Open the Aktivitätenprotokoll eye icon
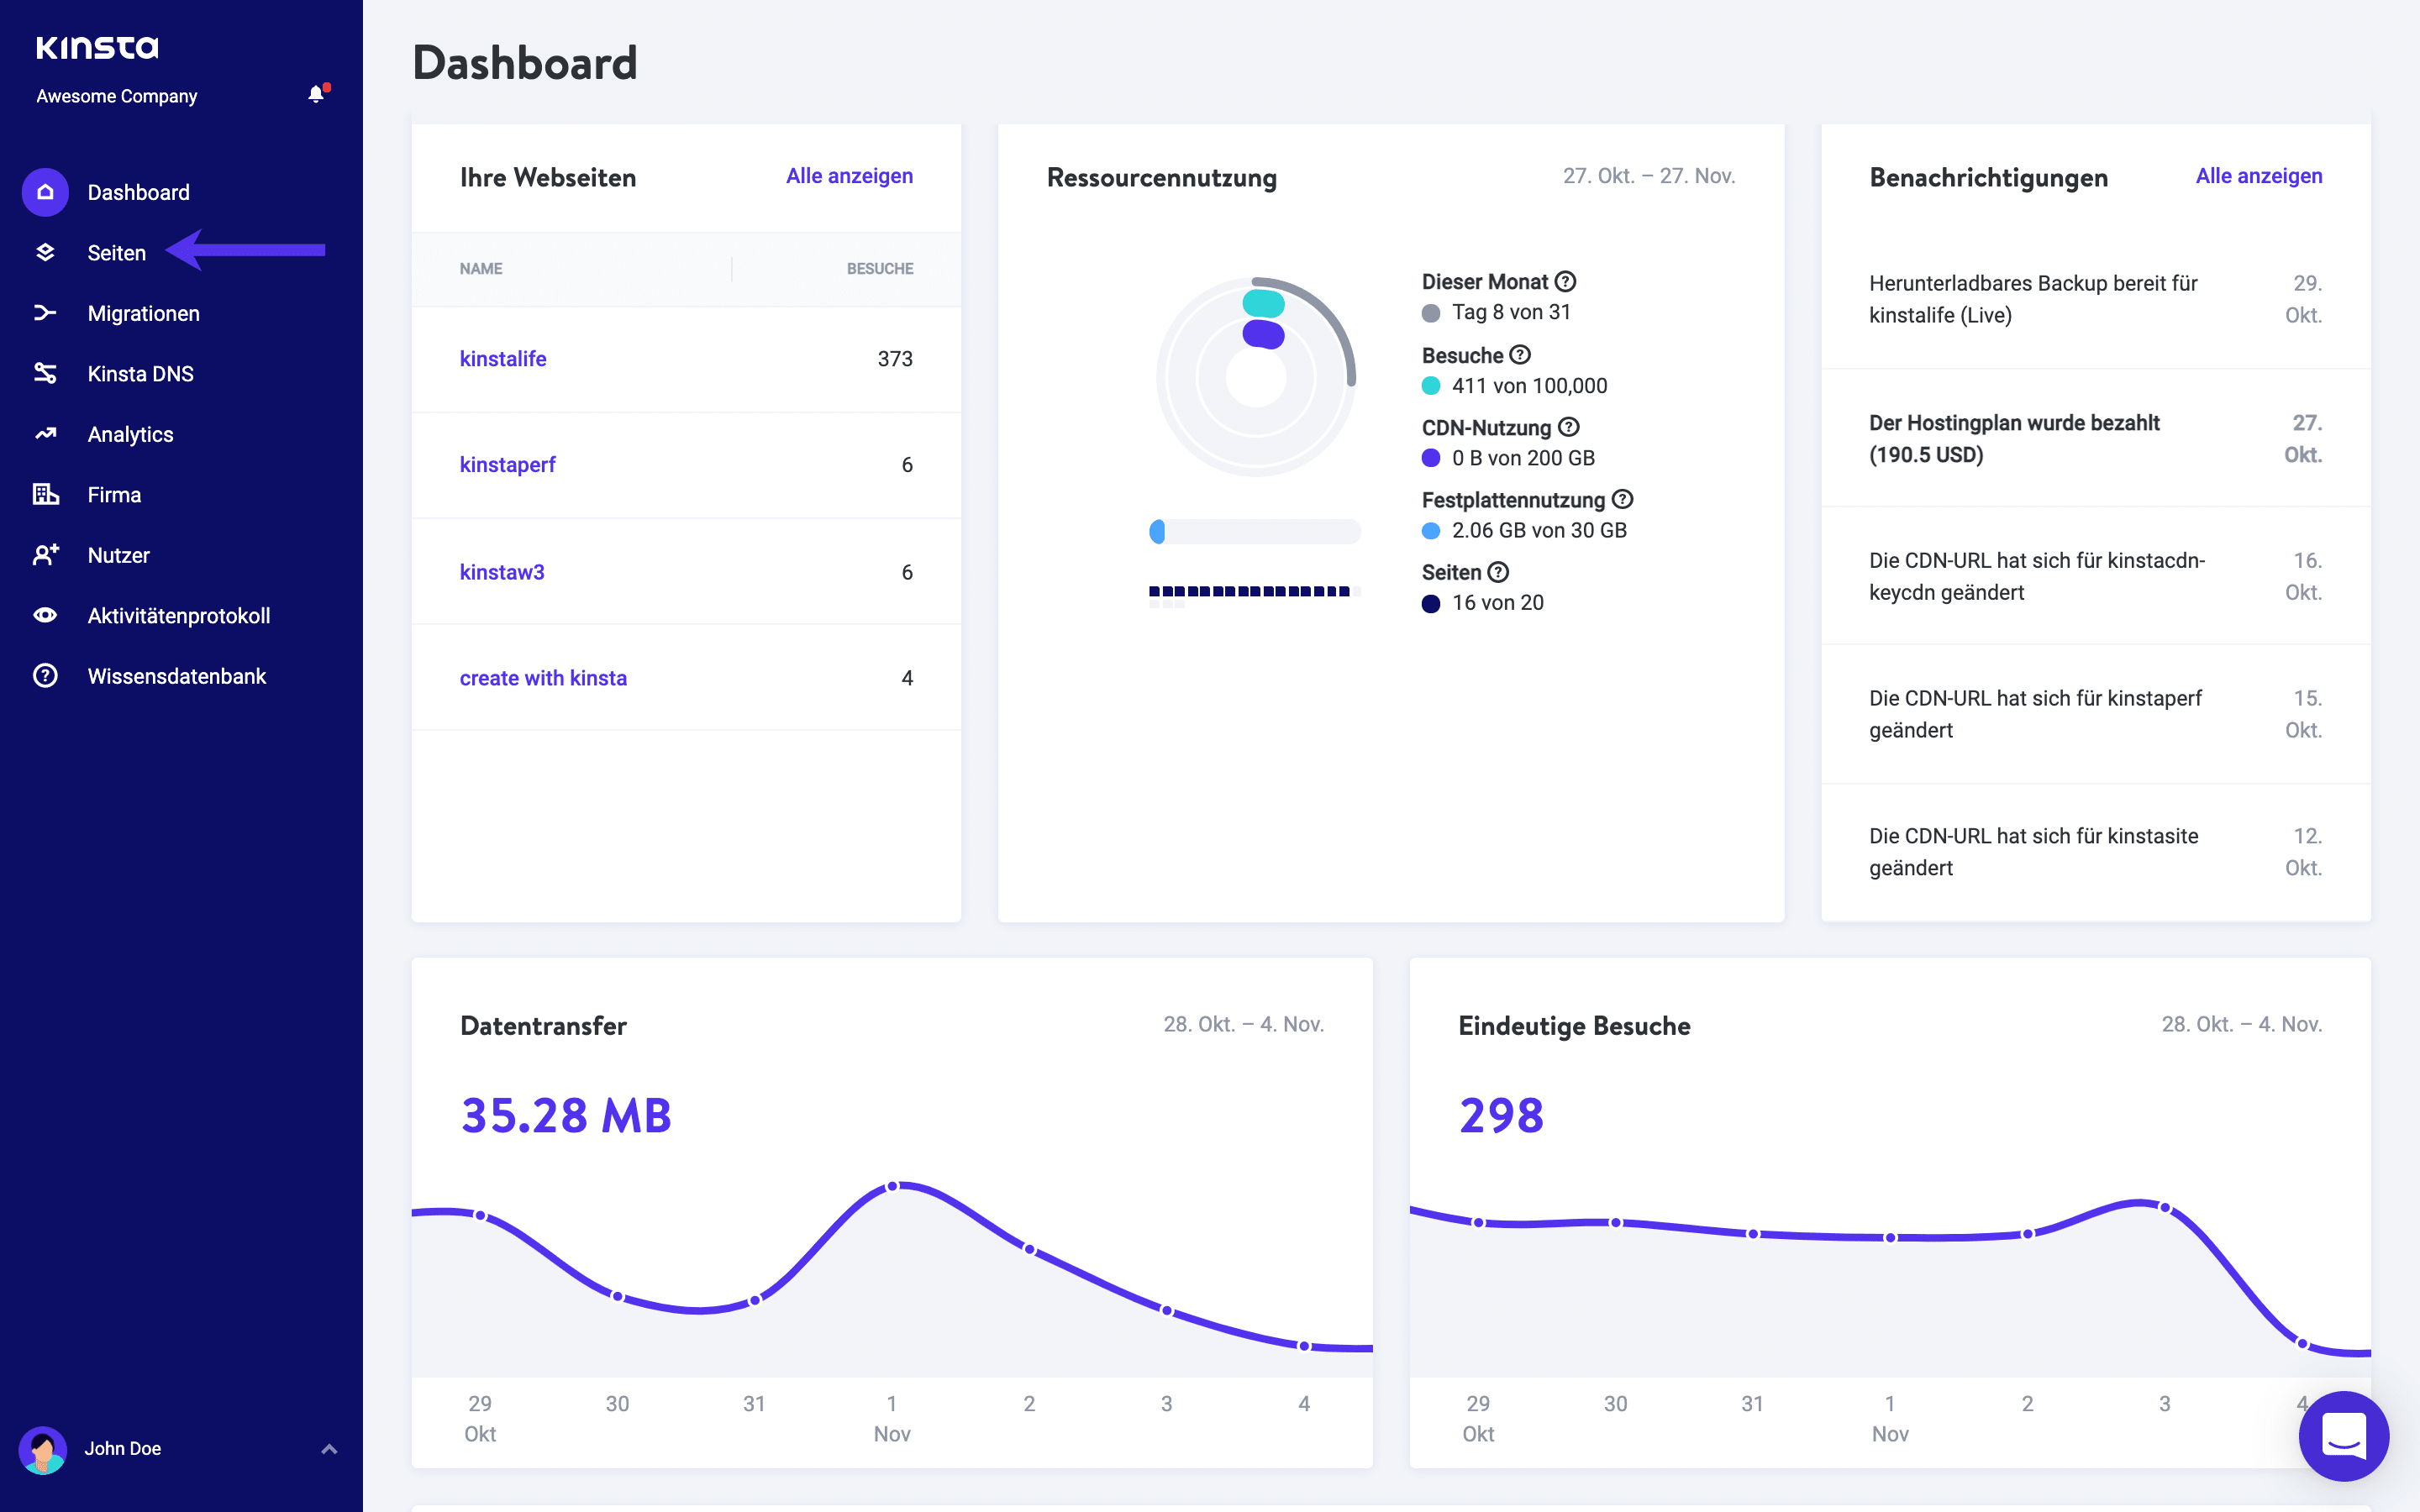The width and height of the screenshot is (2420, 1512). (45, 615)
